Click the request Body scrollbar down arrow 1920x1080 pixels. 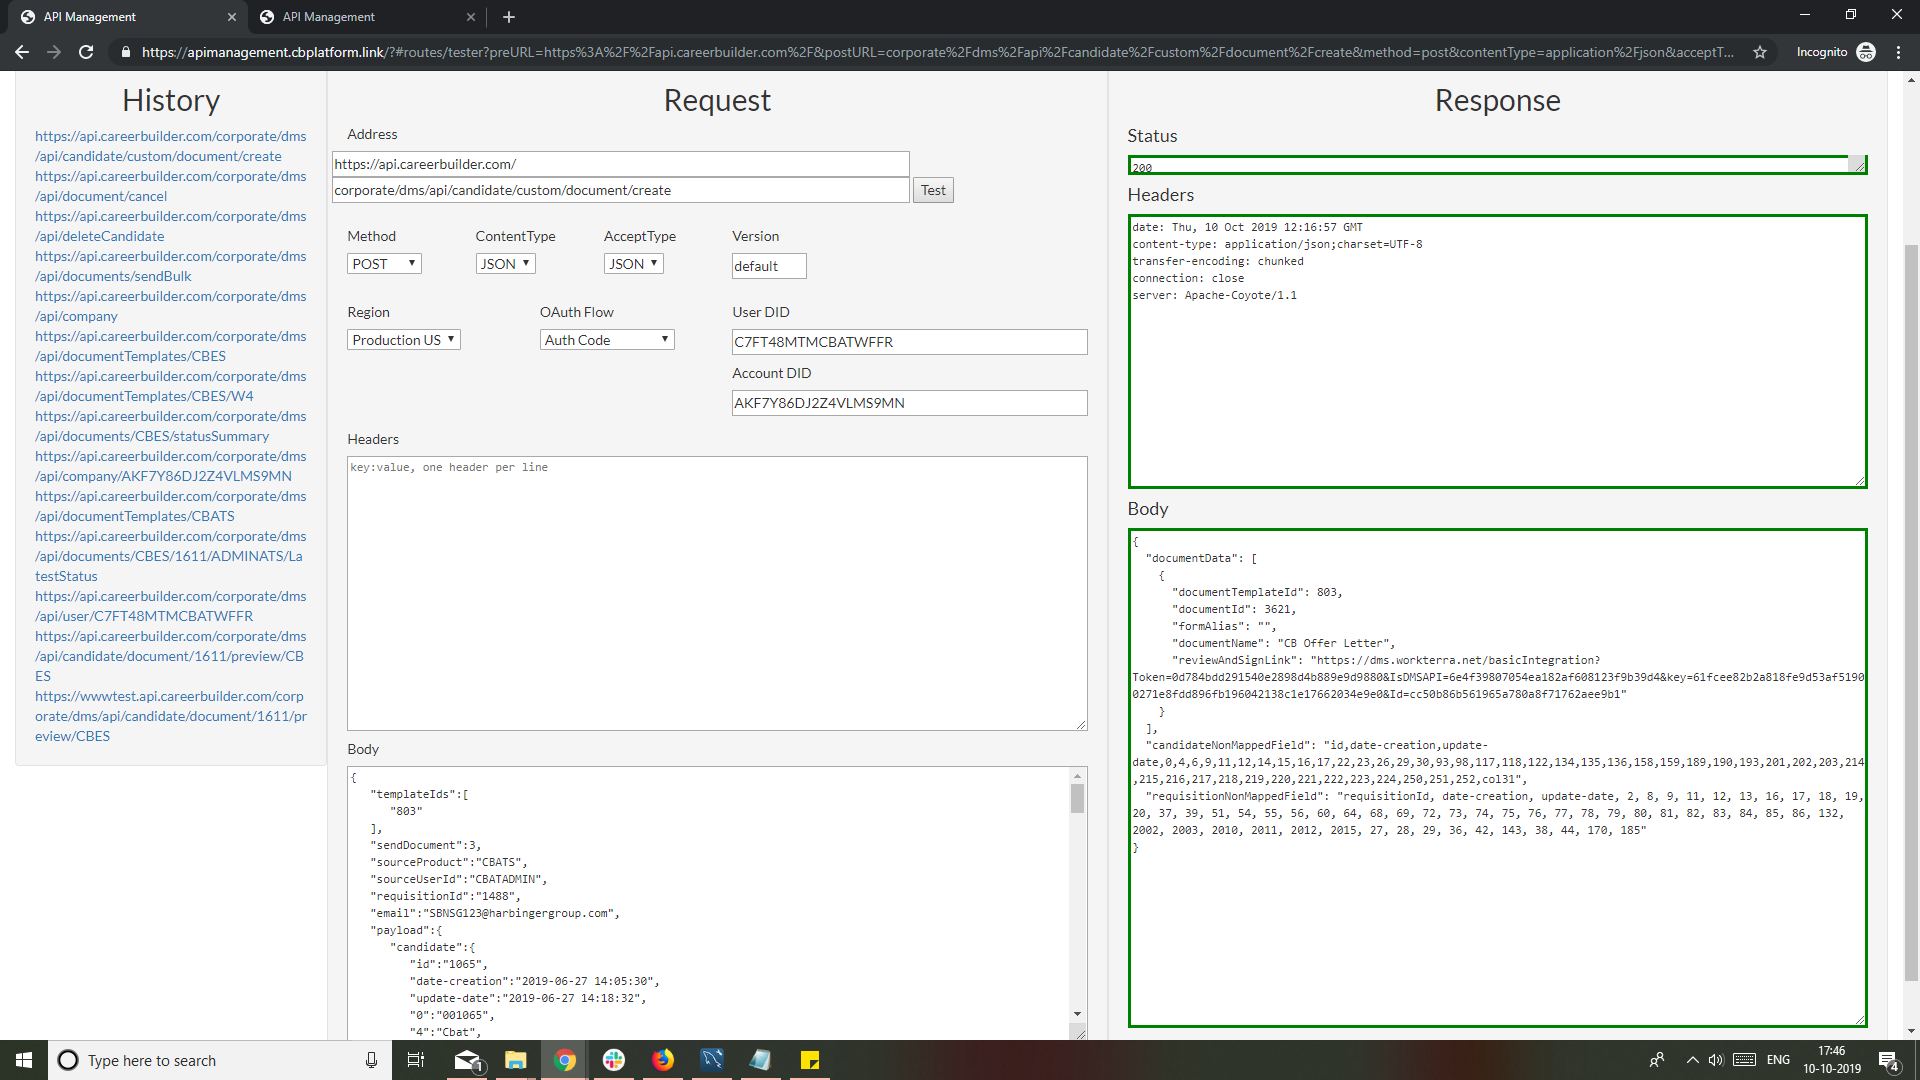[1077, 1014]
